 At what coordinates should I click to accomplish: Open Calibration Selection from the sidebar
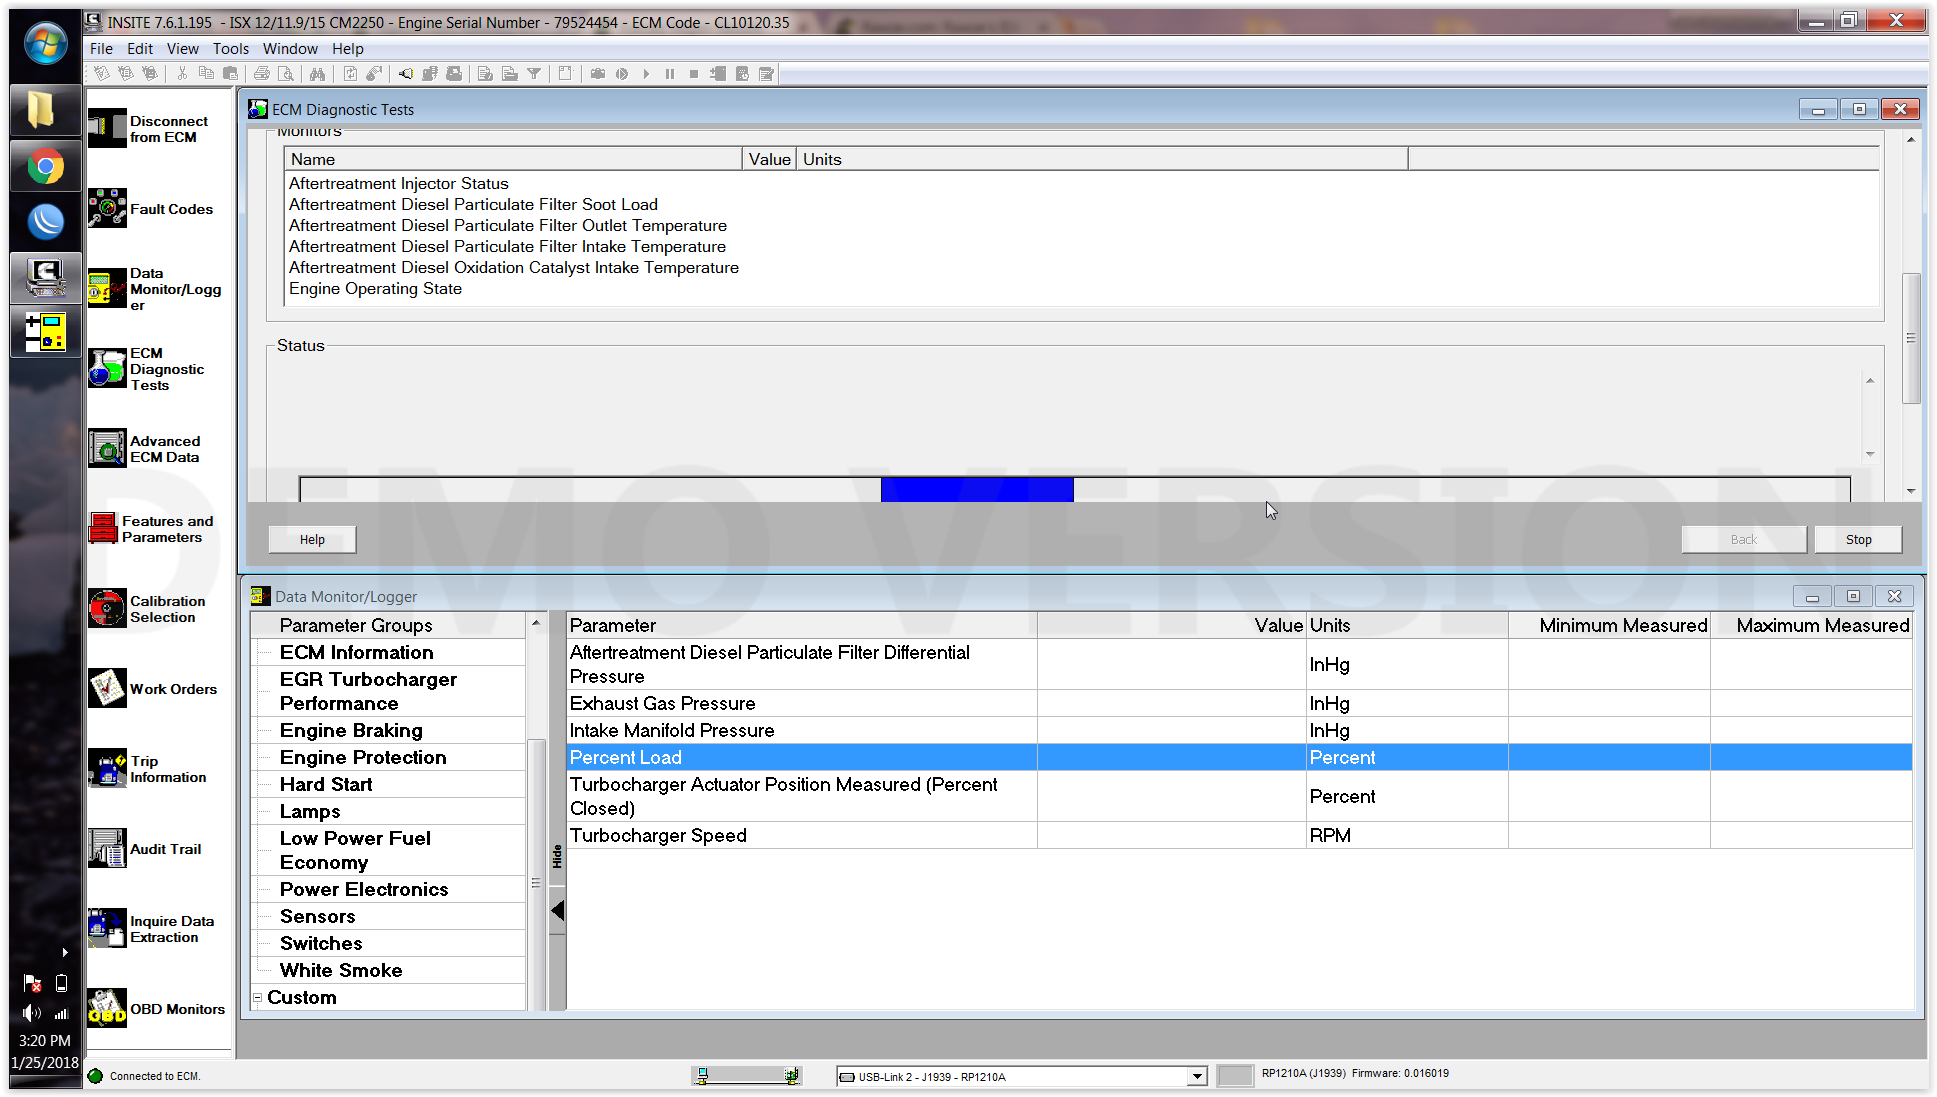(147, 609)
